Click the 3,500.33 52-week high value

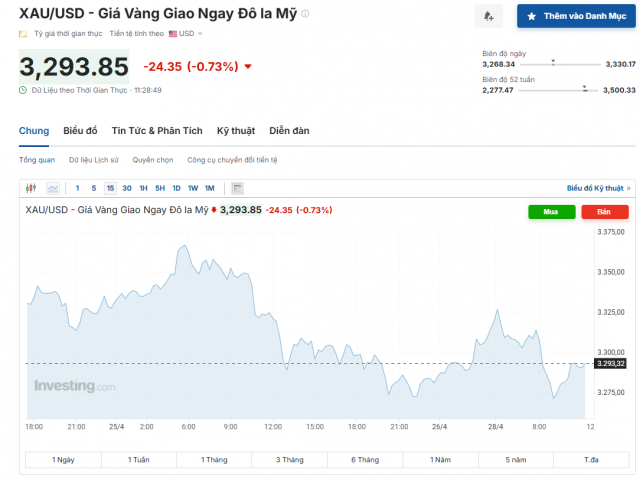coord(619,90)
